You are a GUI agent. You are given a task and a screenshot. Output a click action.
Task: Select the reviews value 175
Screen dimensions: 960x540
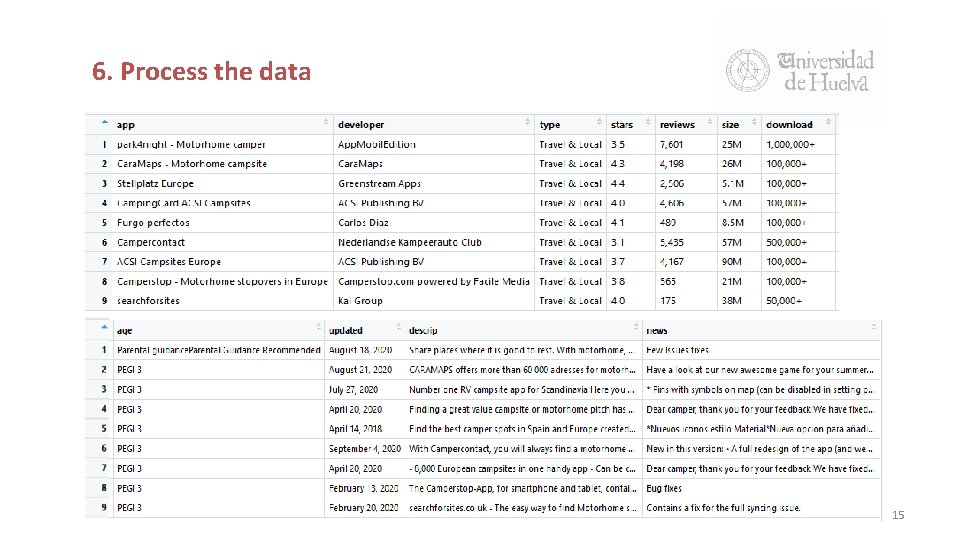(x=668, y=301)
